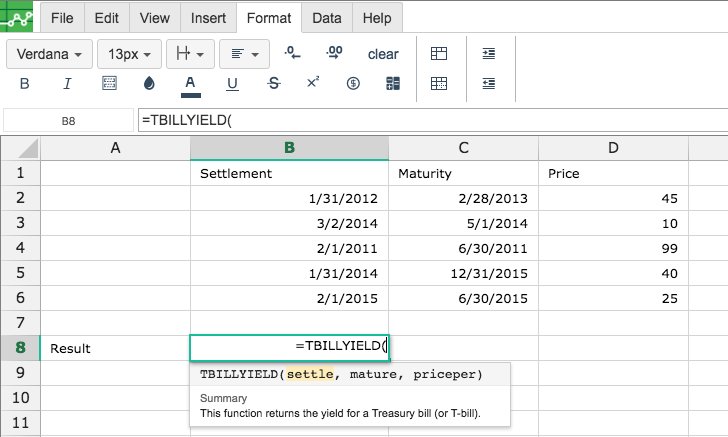
Task: Click the indent icon in top row
Action: pyautogui.click(x=488, y=54)
